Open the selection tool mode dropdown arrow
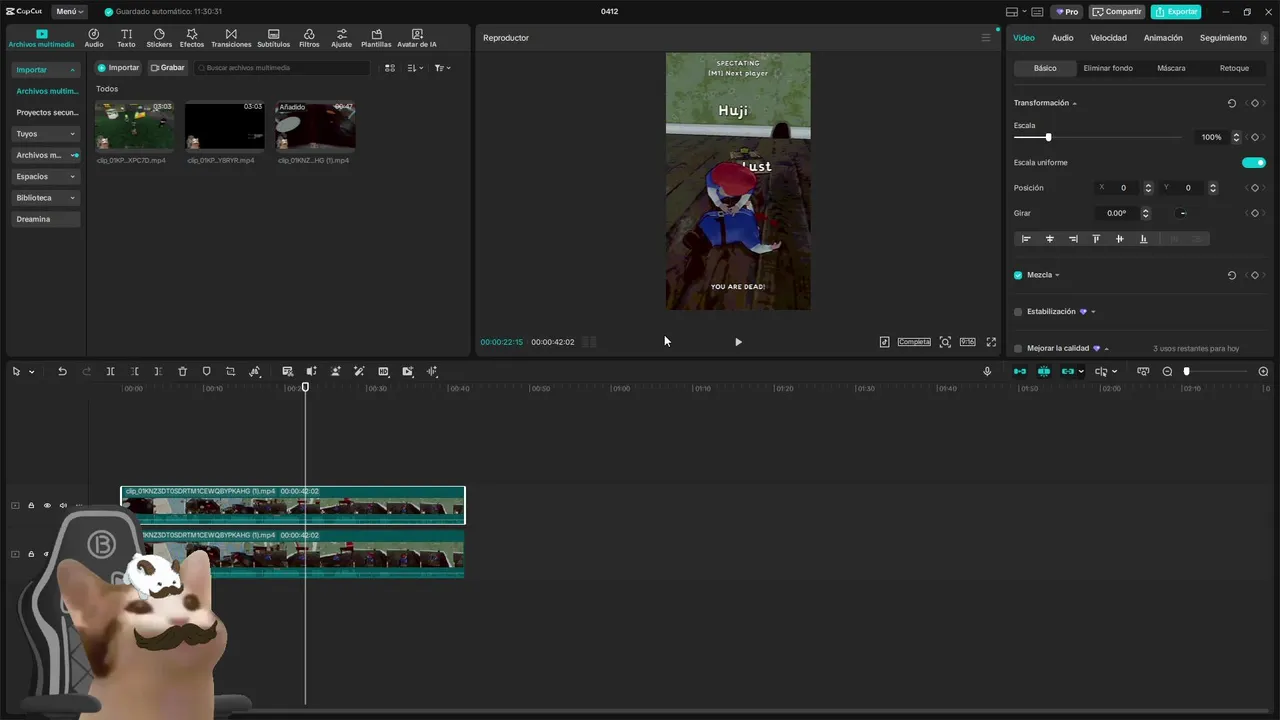The height and width of the screenshot is (720, 1280). pyautogui.click(x=31, y=372)
